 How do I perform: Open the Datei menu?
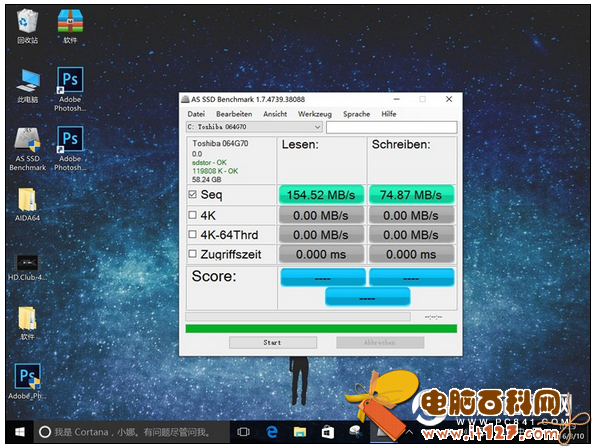196,114
